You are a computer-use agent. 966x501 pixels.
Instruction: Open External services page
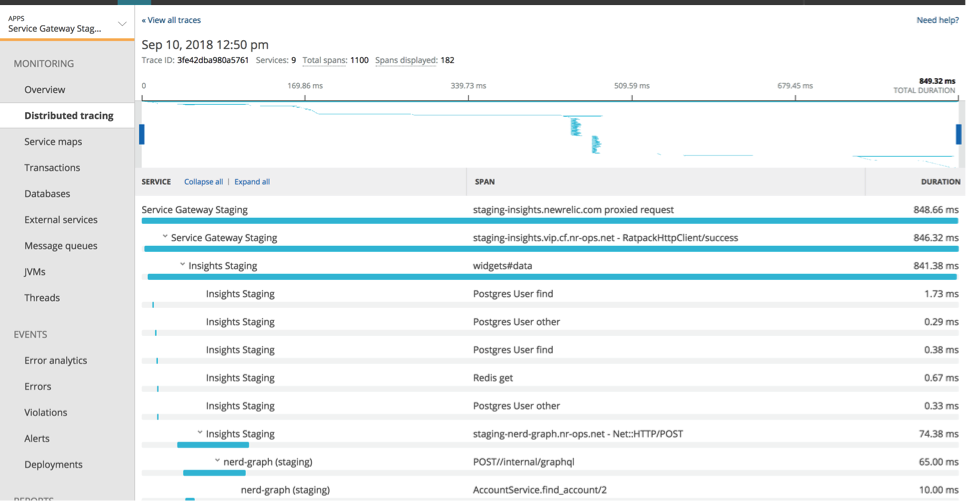[x=60, y=219]
